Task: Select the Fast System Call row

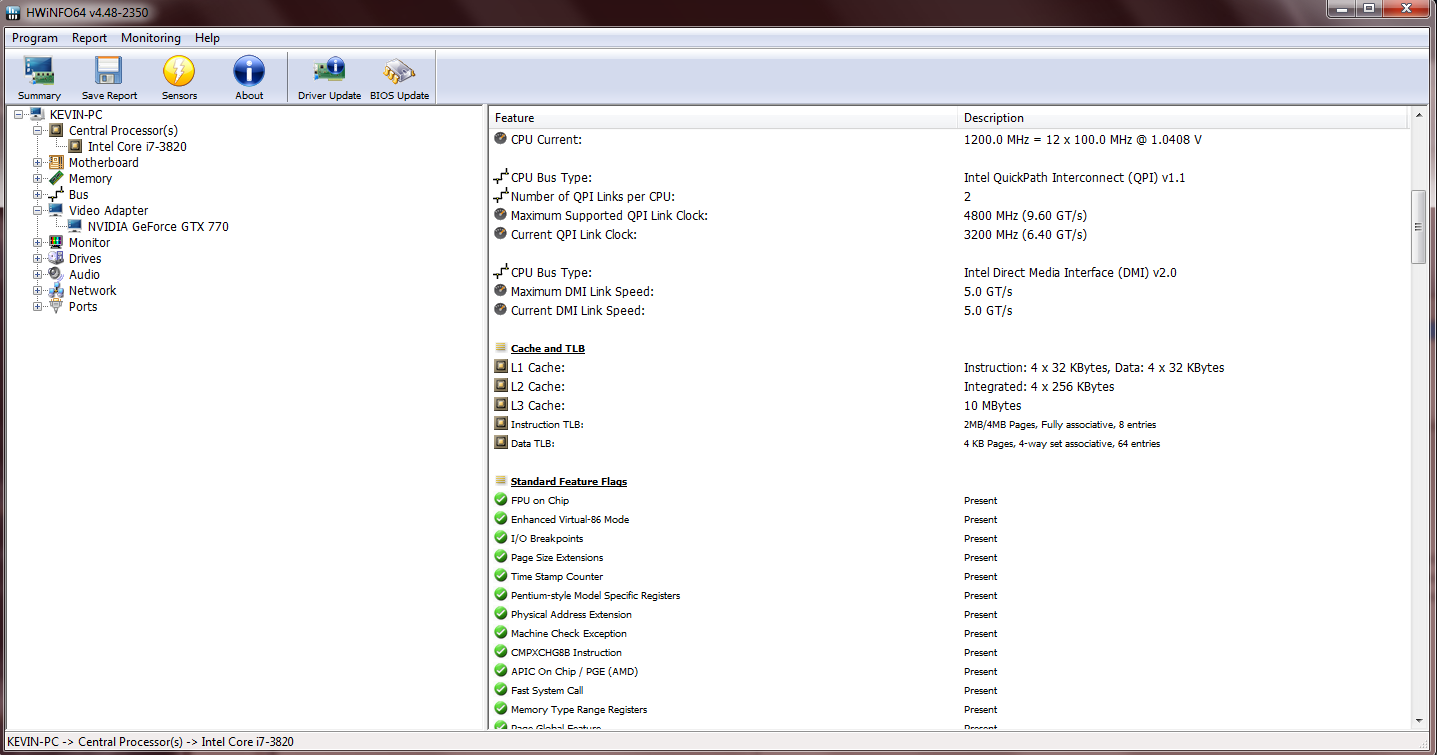Action: pyautogui.click(x=950, y=691)
